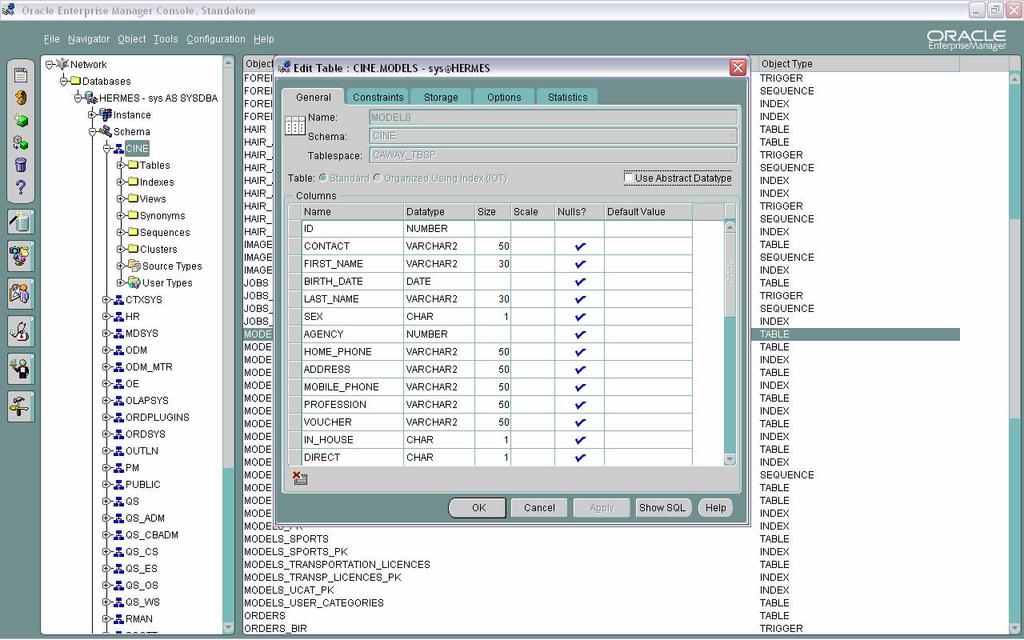The image size is (1024, 640).
Task: Click the Create Like icon with arrows
Action: [20, 142]
